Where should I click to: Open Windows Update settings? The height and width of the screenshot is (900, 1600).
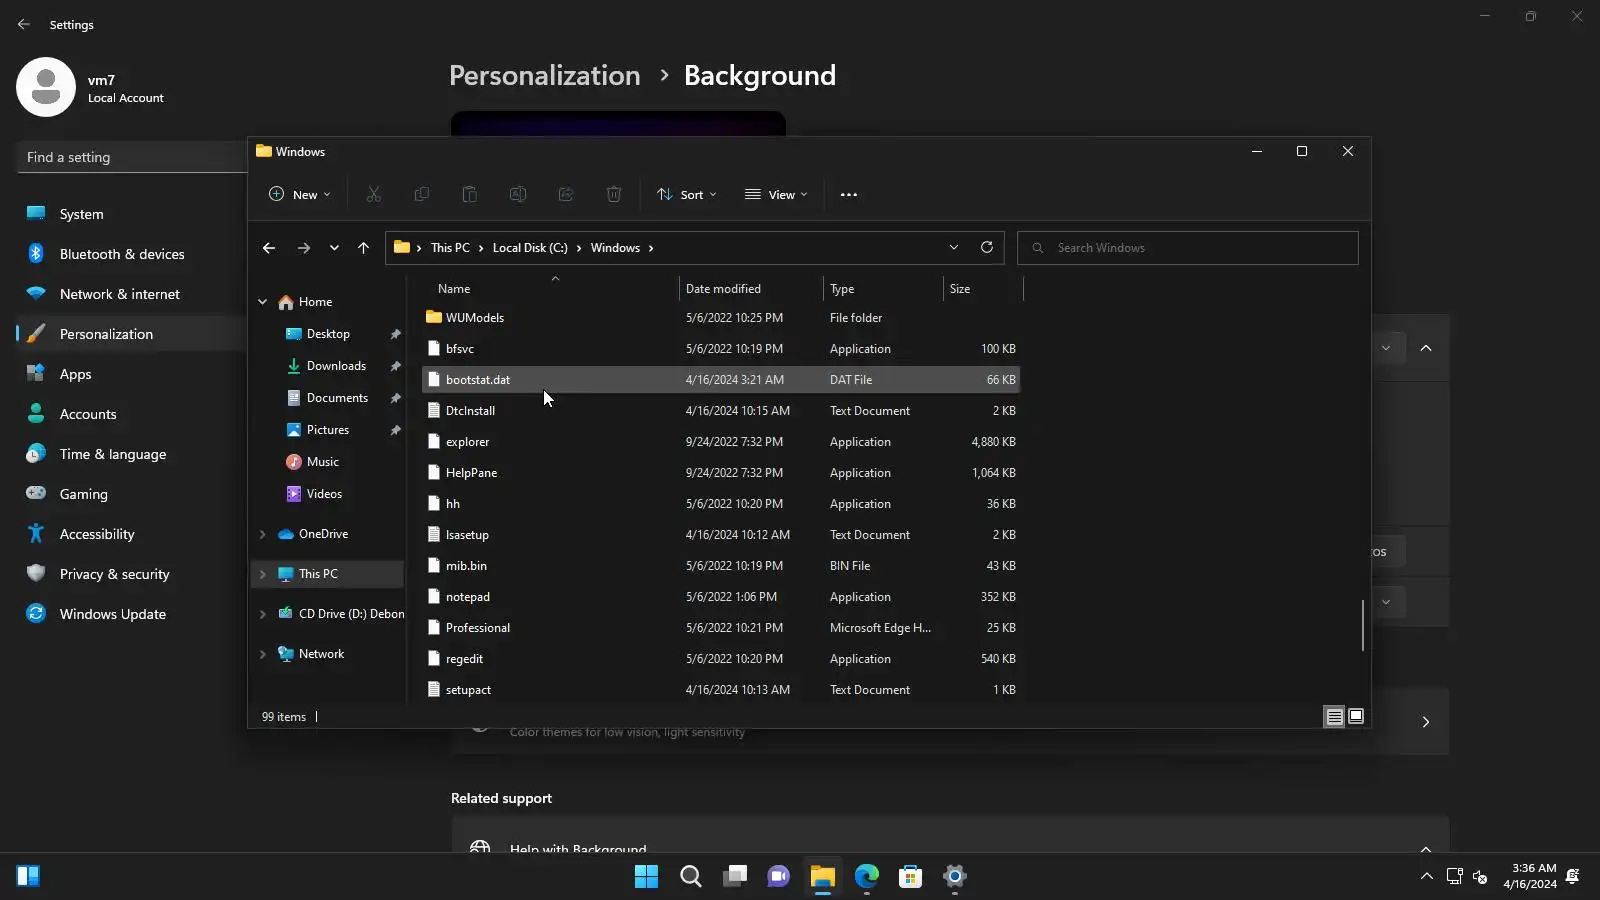(x=131, y=614)
